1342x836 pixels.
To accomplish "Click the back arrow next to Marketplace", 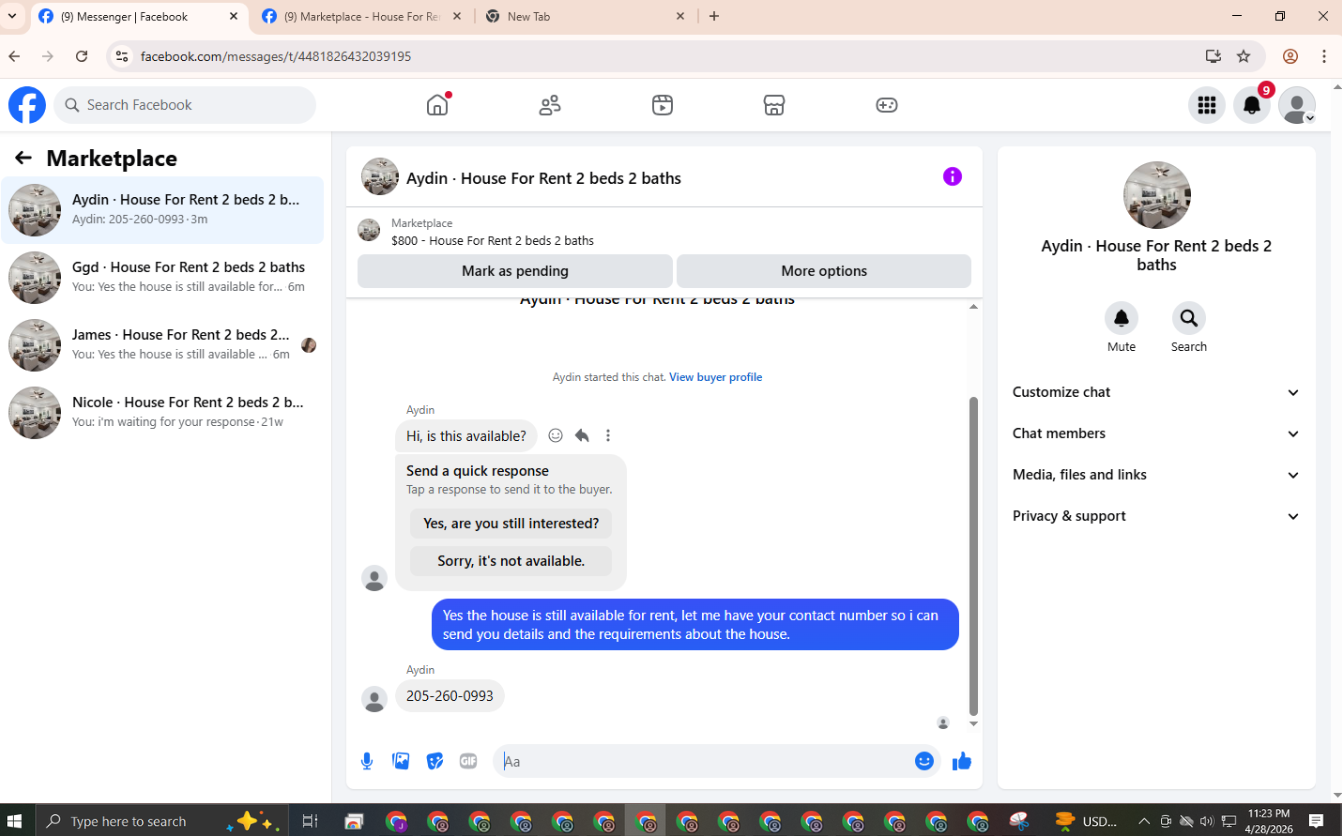I will 23,158.
